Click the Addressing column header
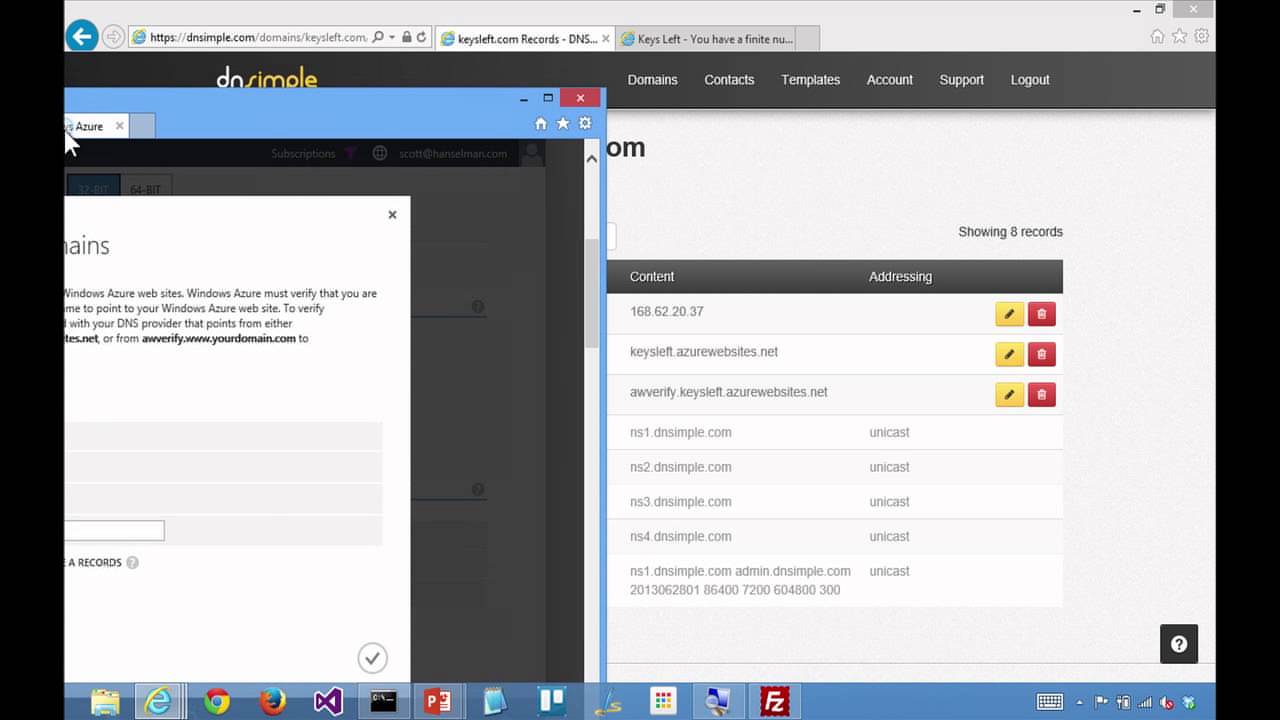Image resolution: width=1280 pixels, height=720 pixels. pyautogui.click(x=900, y=277)
